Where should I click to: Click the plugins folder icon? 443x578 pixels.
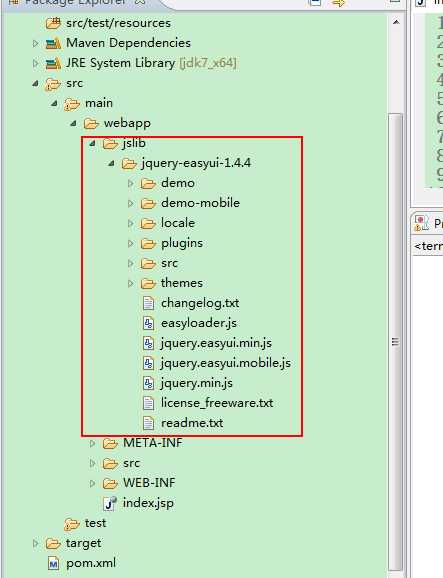(x=148, y=243)
